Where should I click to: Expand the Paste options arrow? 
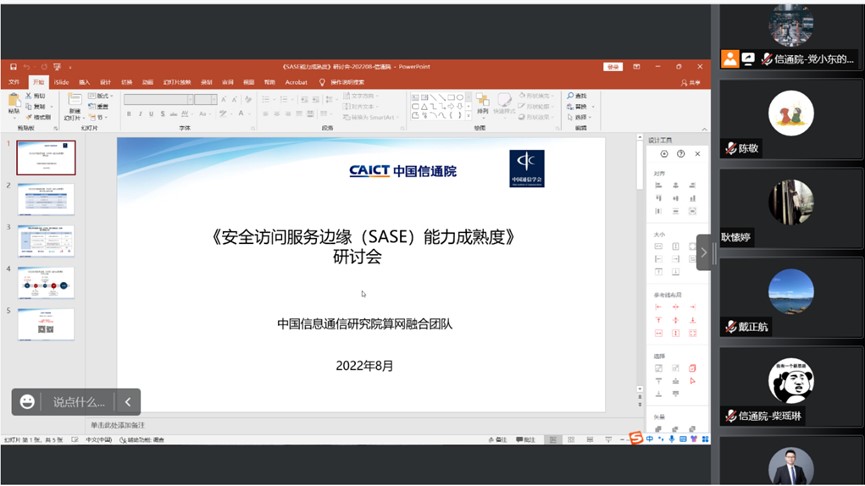14,118
